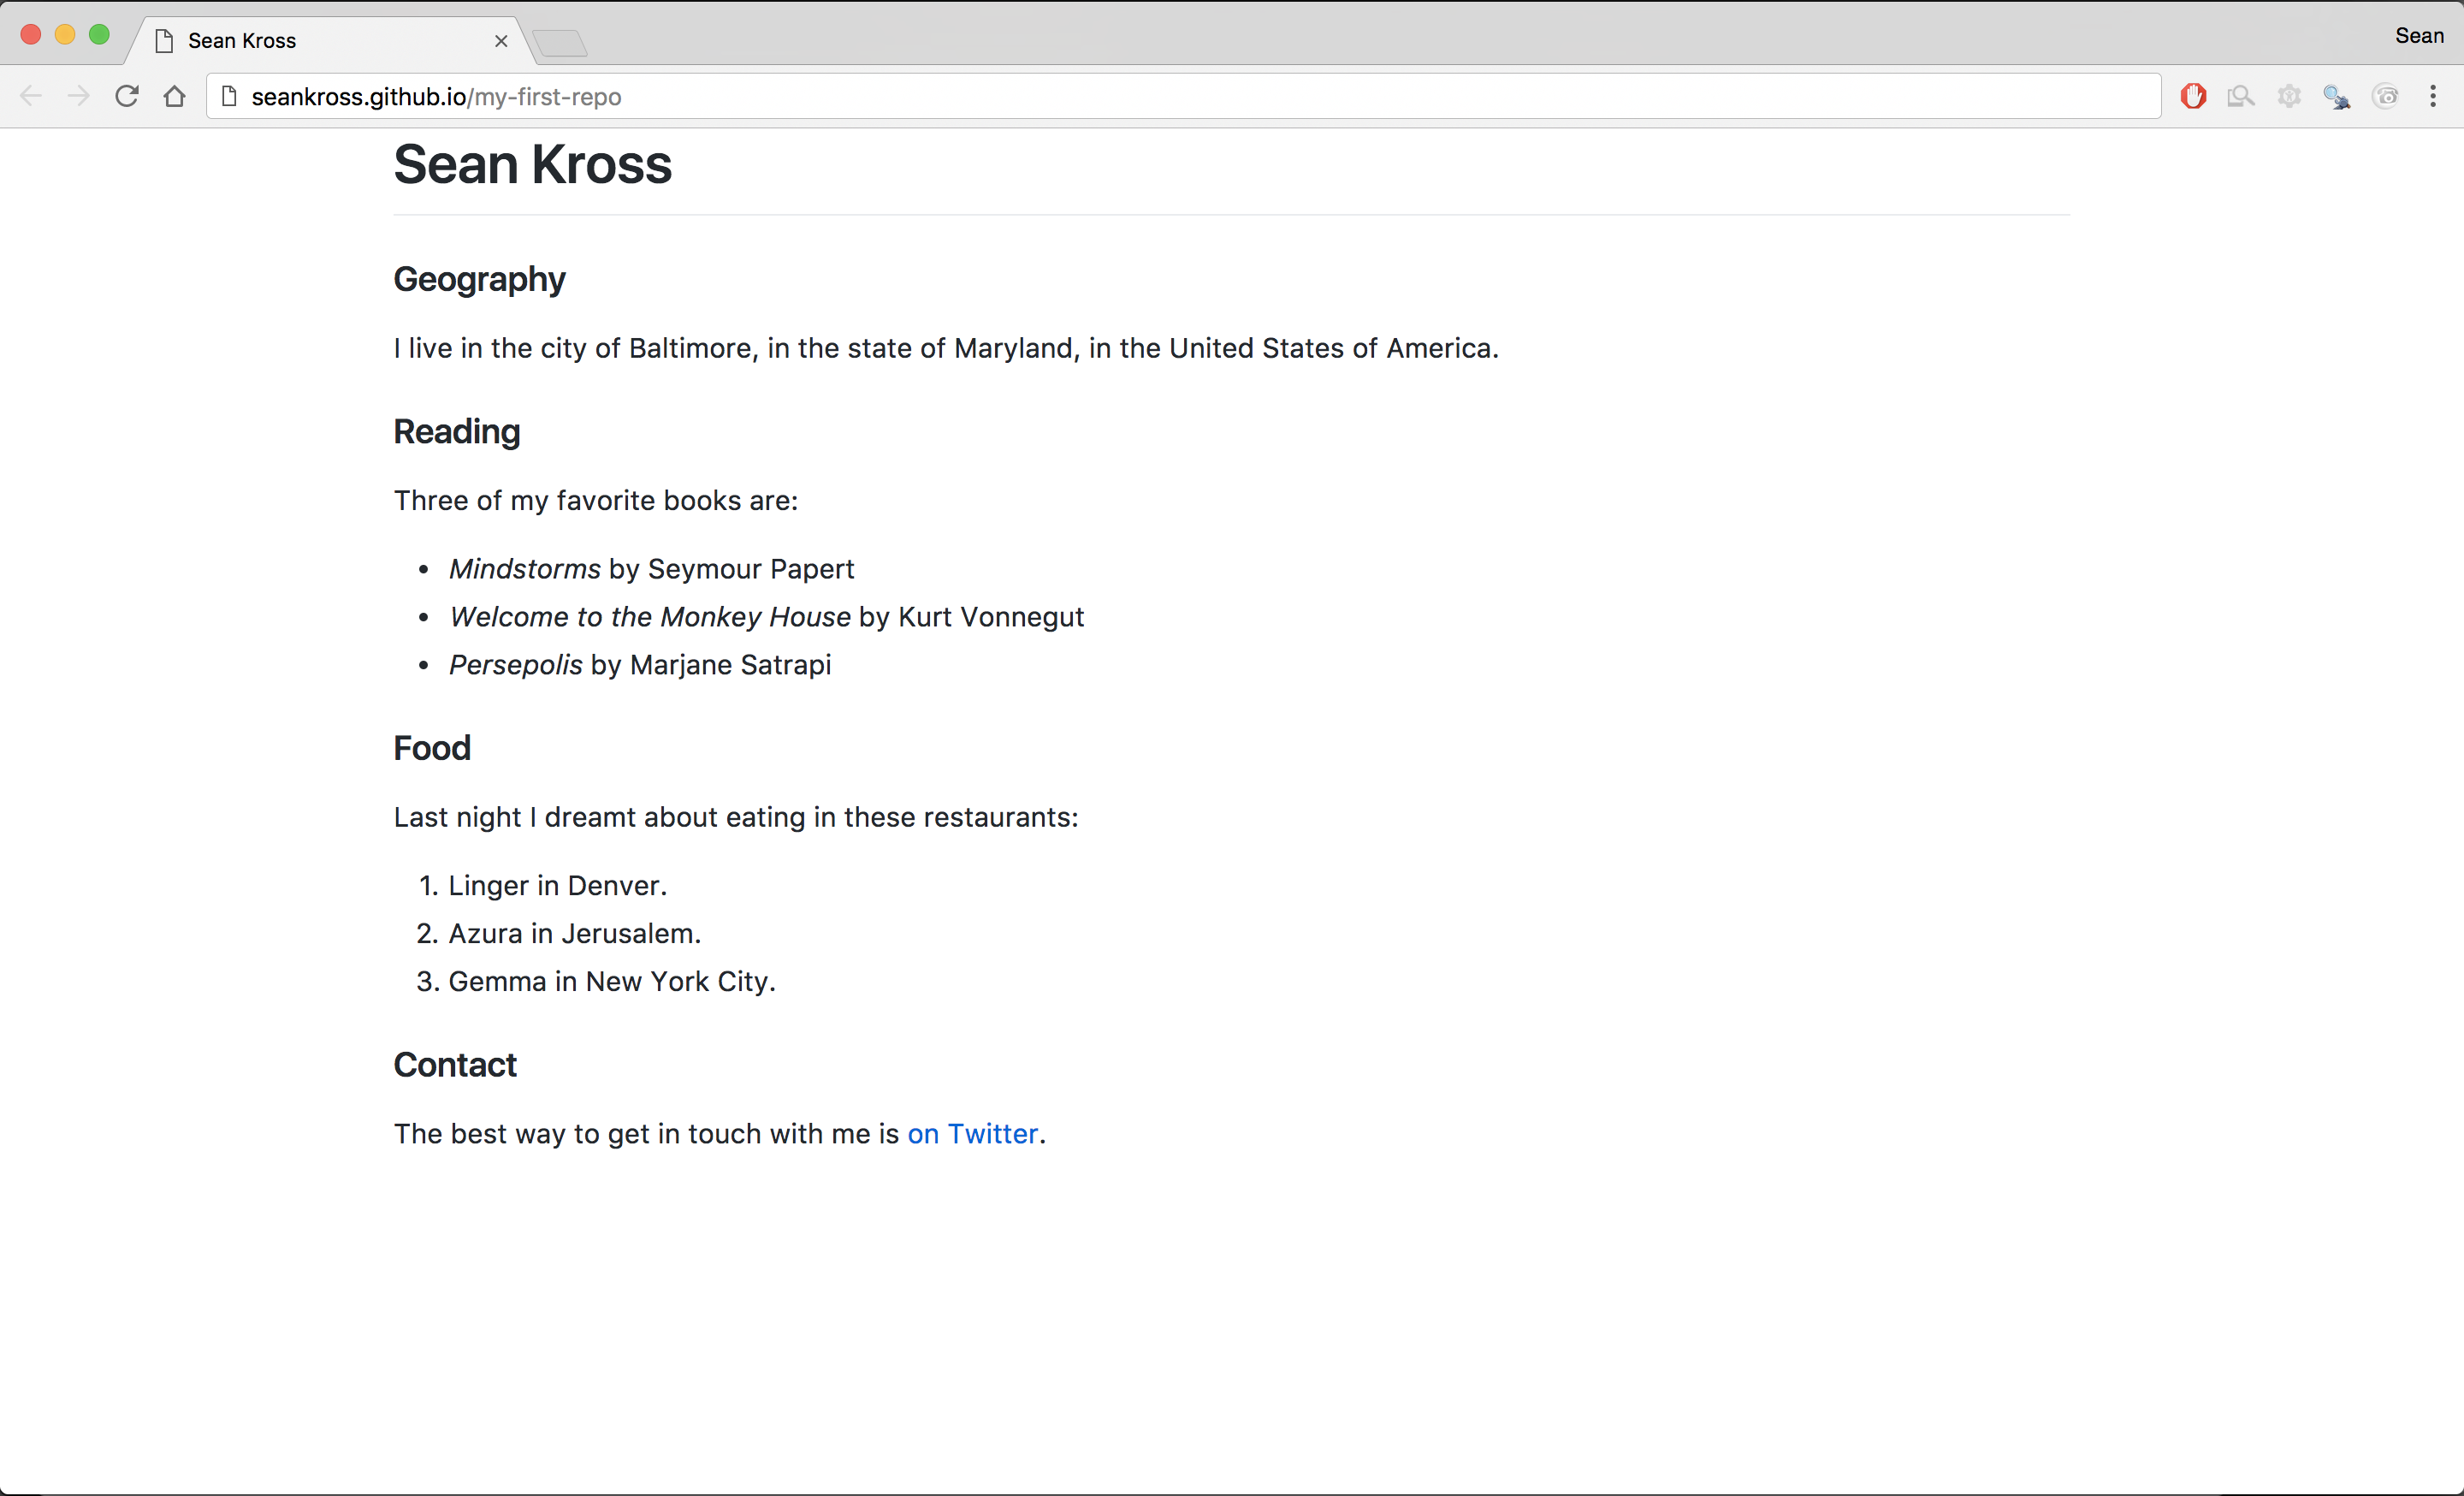Open the Chrome three-dot menu
This screenshot has width=2464, height=1496.
(2433, 96)
